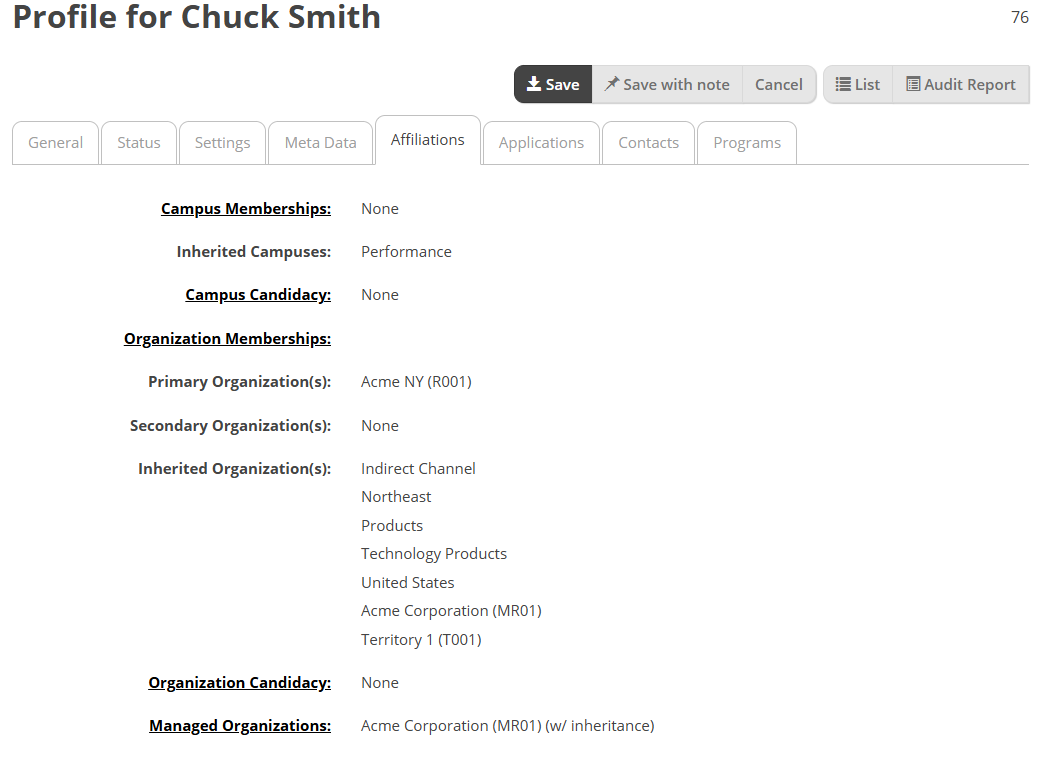Click the Audit Report label
Viewport: 1040px width, 759px height.
970,84
